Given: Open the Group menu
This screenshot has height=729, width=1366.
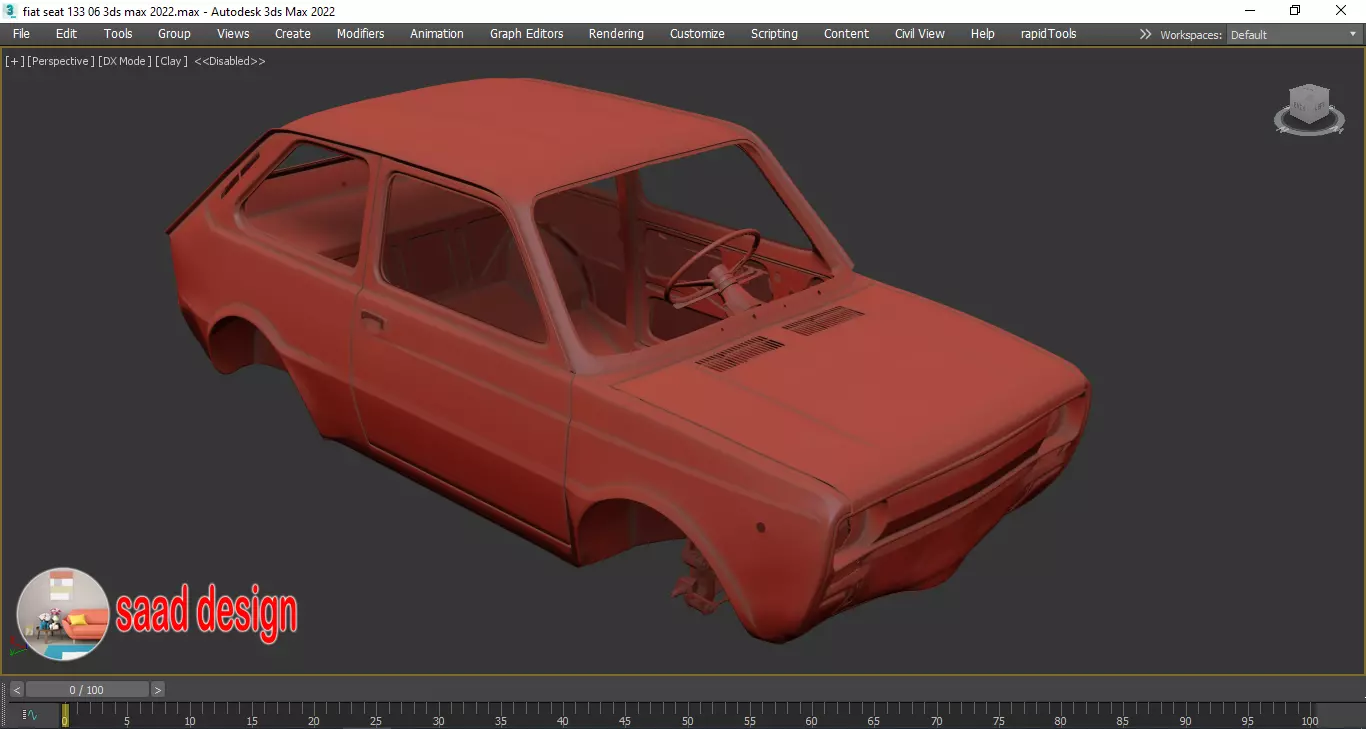Looking at the screenshot, I should pyautogui.click(x=174, y=34).
